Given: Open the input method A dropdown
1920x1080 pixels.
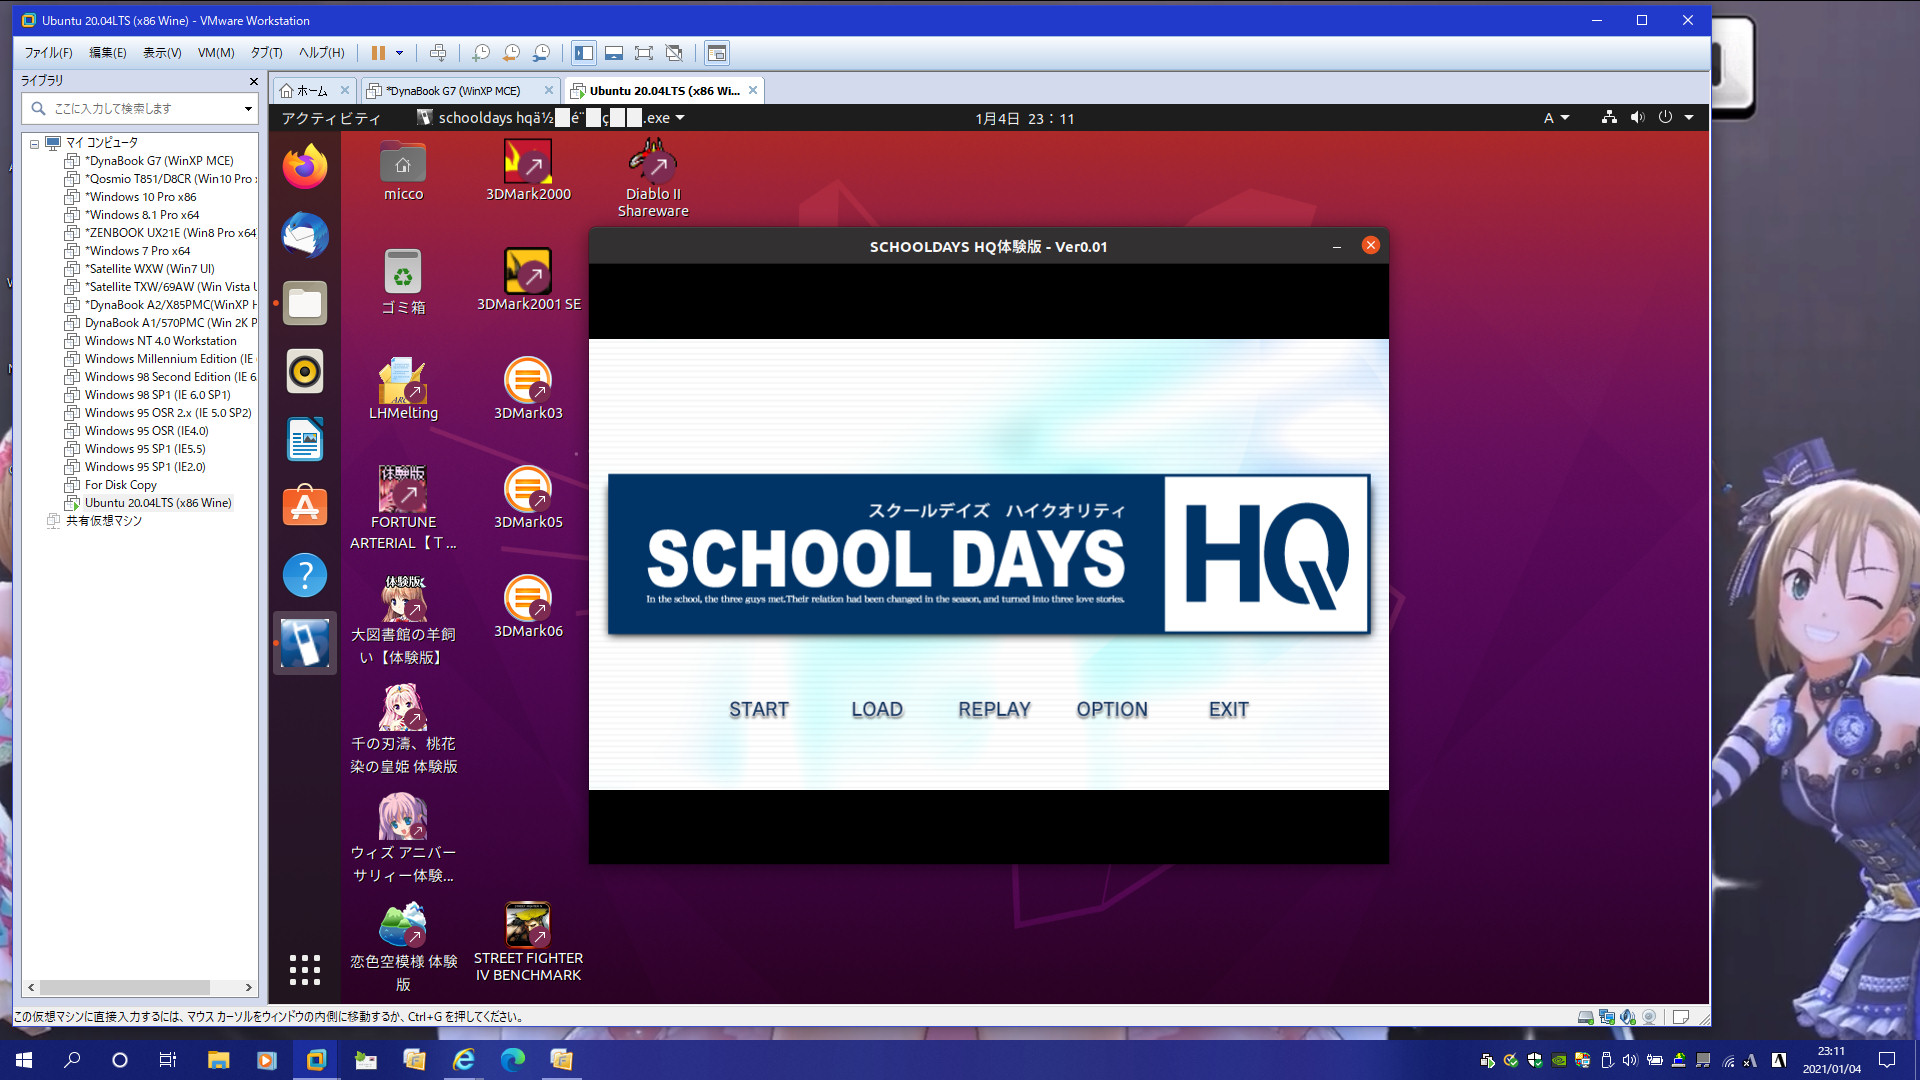Looking at the screenshot, I should tap(1556, 118).
